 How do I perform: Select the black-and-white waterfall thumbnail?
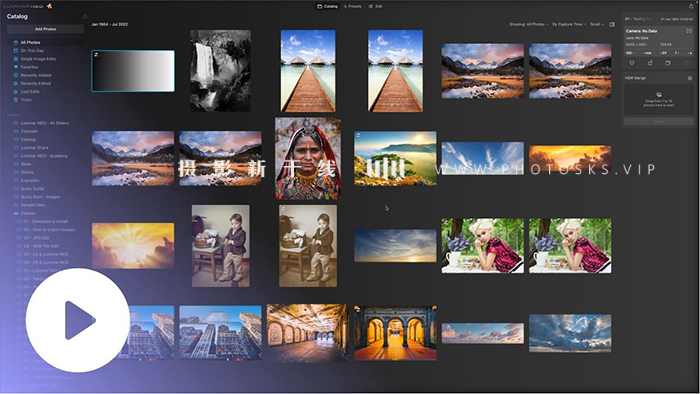pos(221,71)
